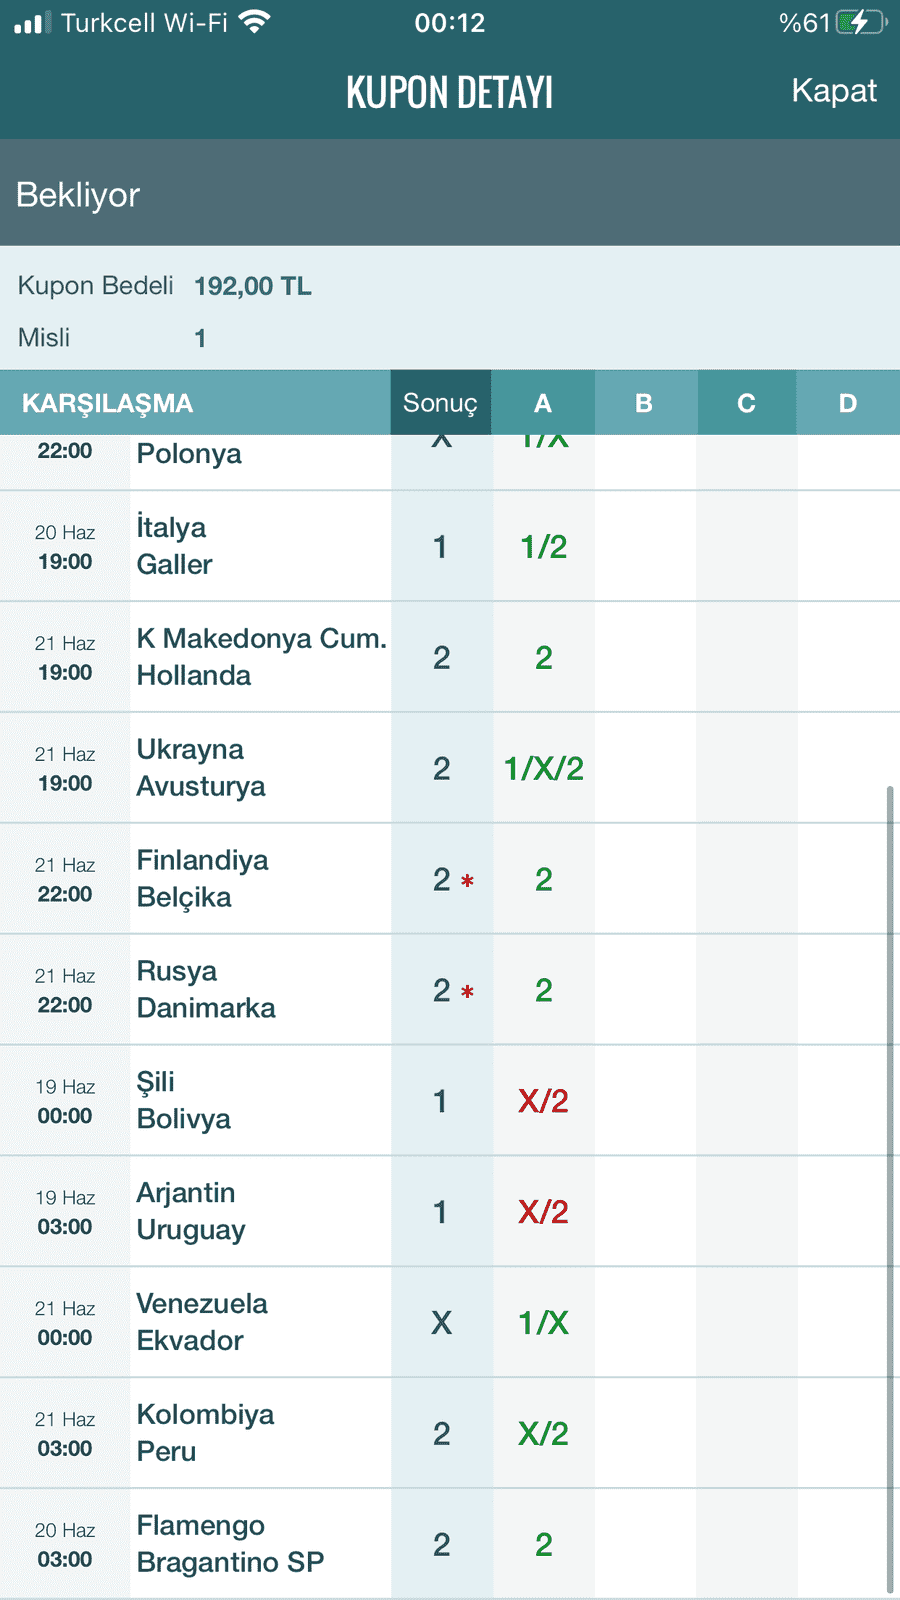
Task: Tap the red asterisk on Rusya Danimarka result
Action: pyautogui.click(x=467, y=992)
